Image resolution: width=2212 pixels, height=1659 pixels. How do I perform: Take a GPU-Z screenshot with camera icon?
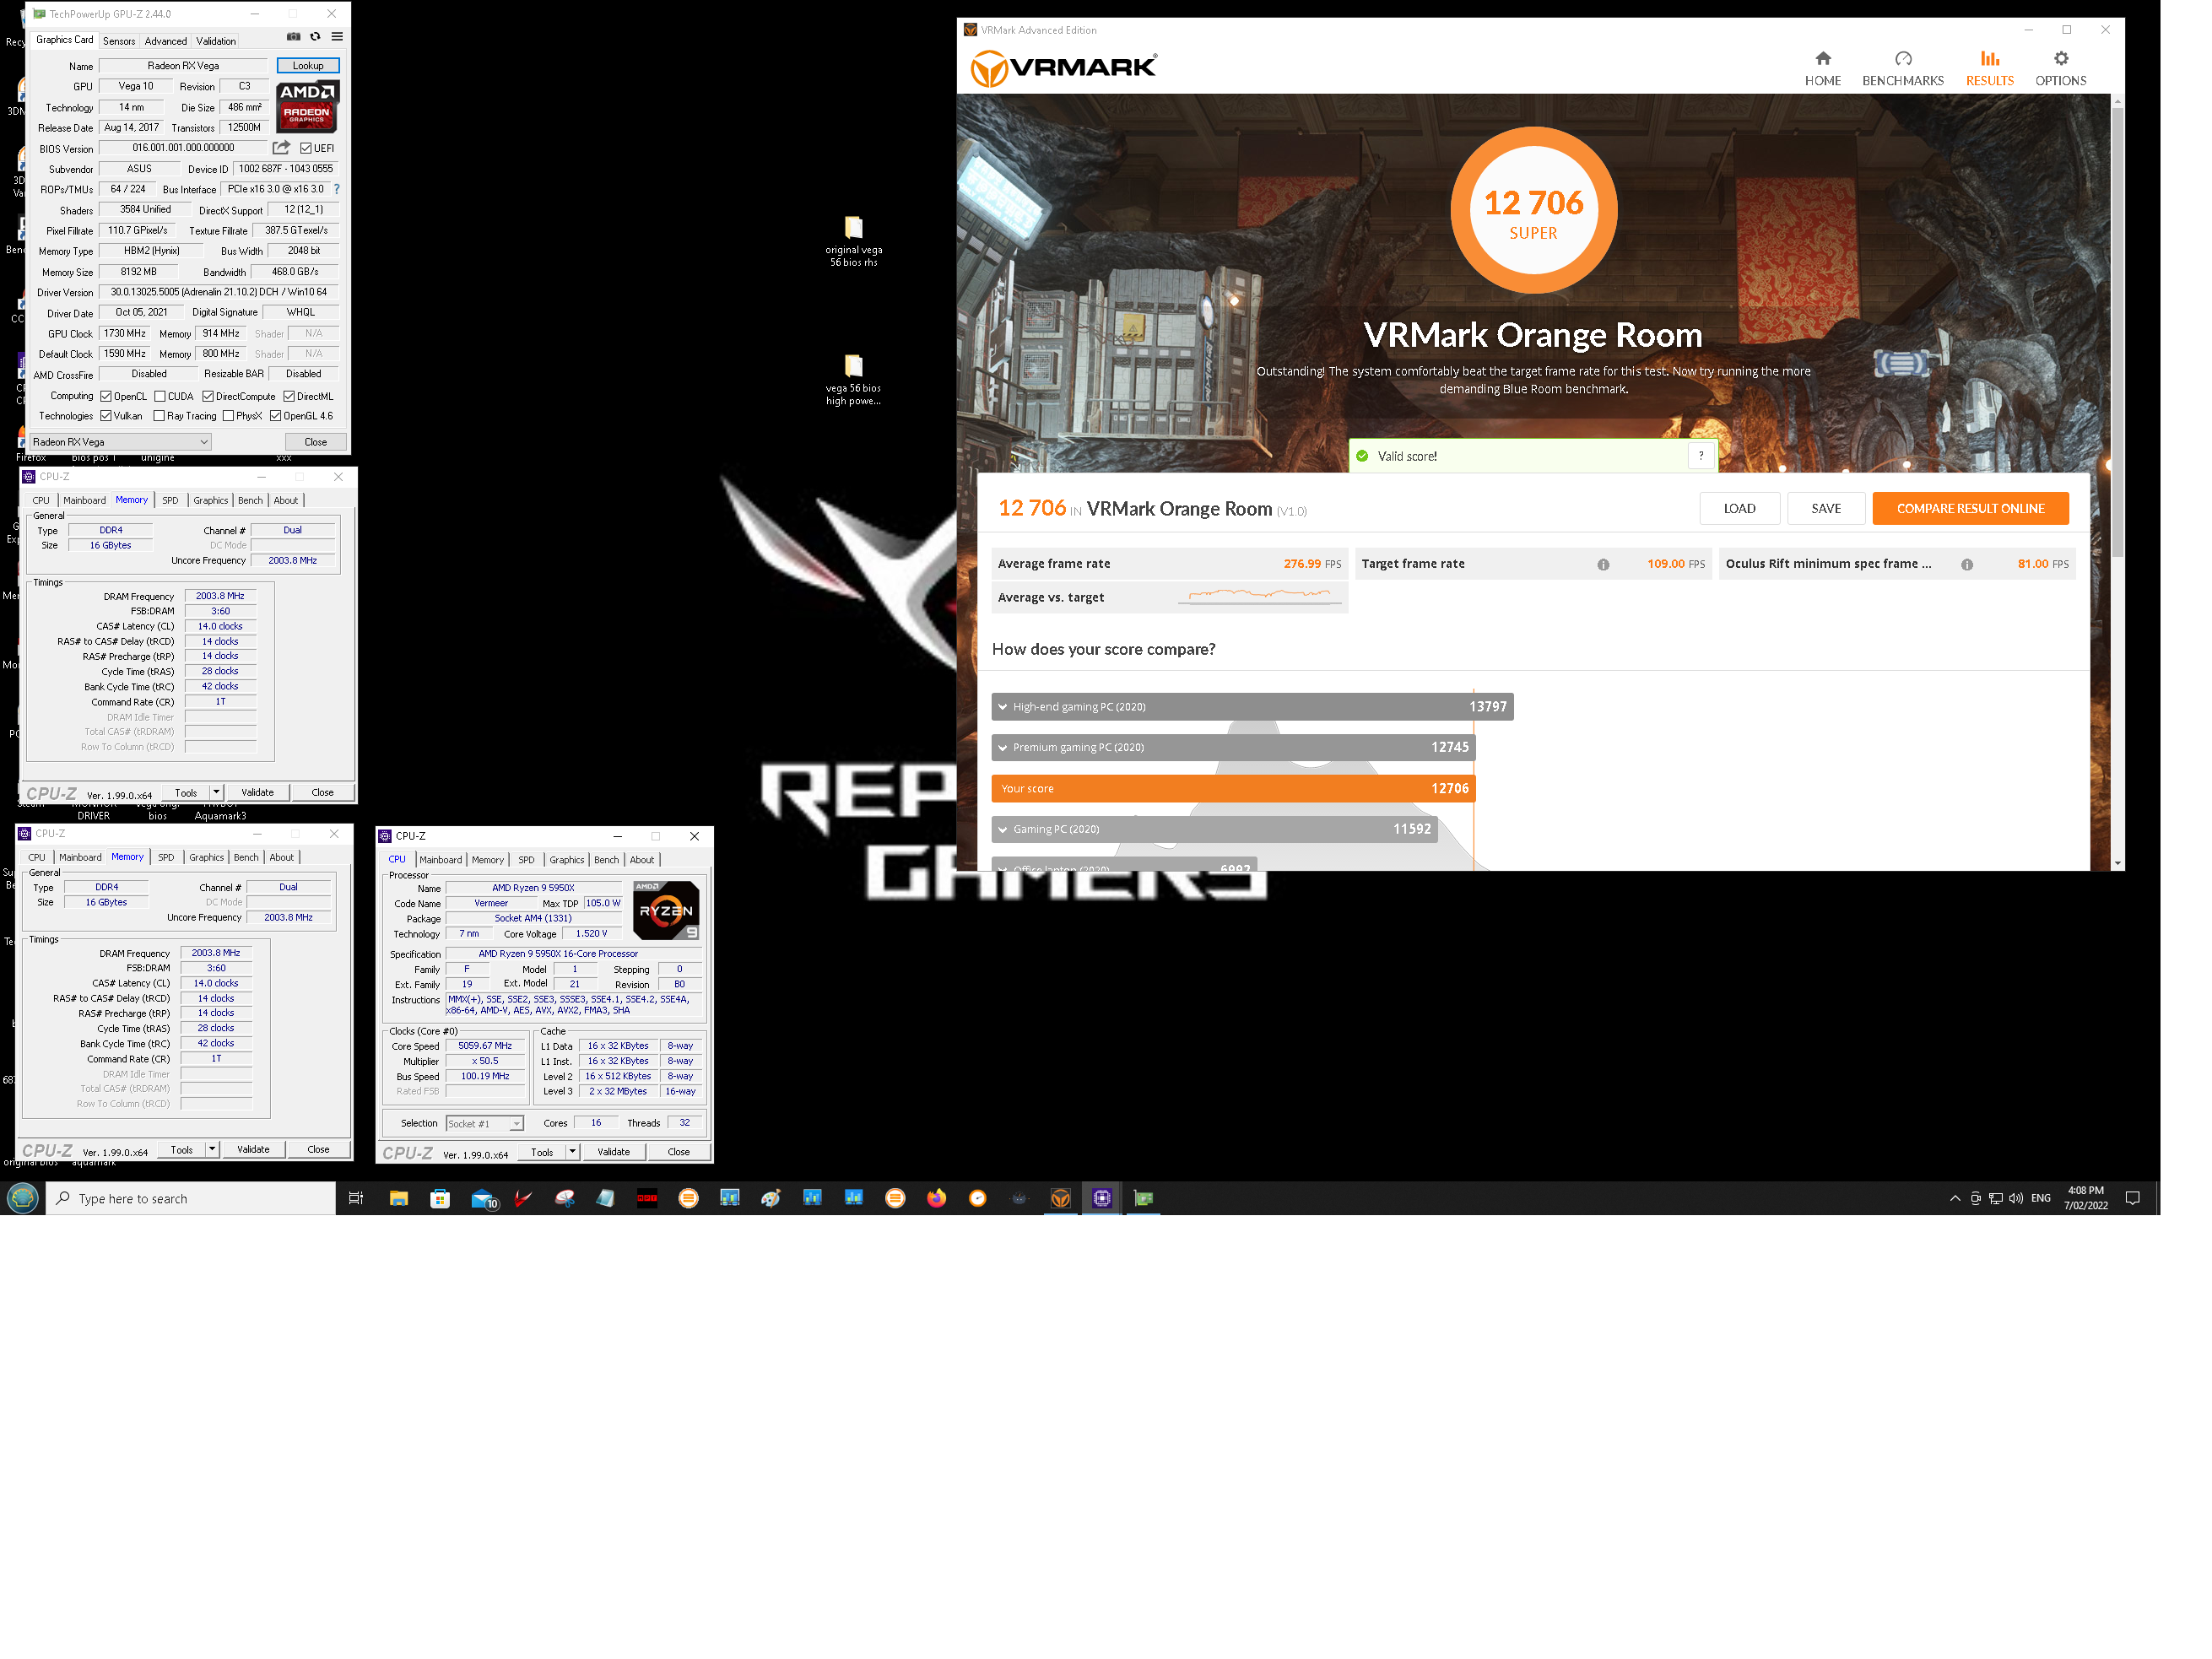[x=293, y=37]
